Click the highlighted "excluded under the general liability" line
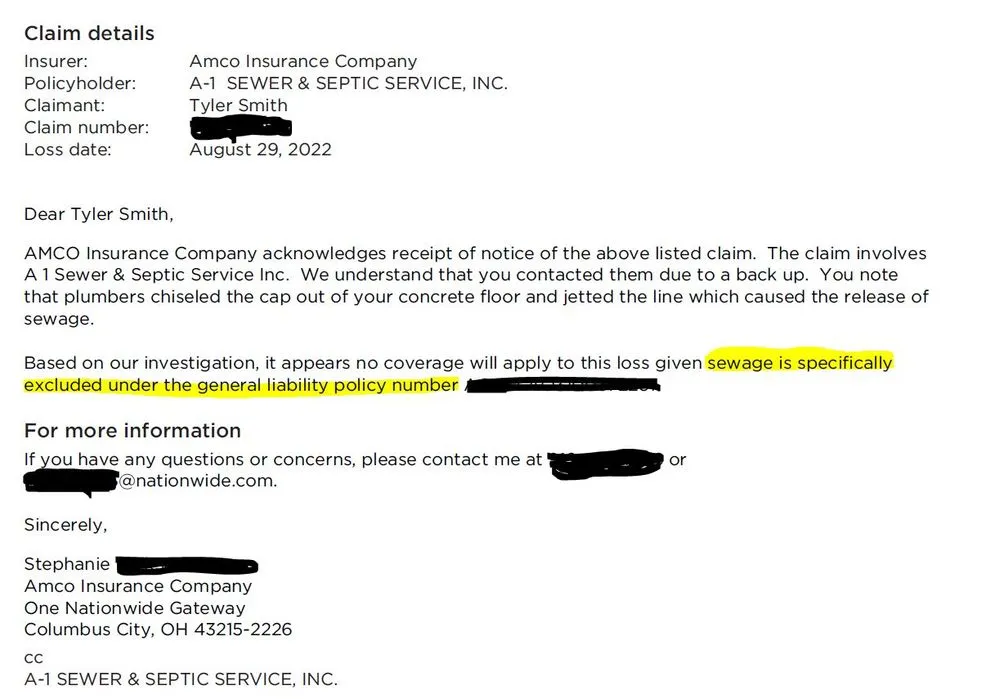 tap(241, 385)
